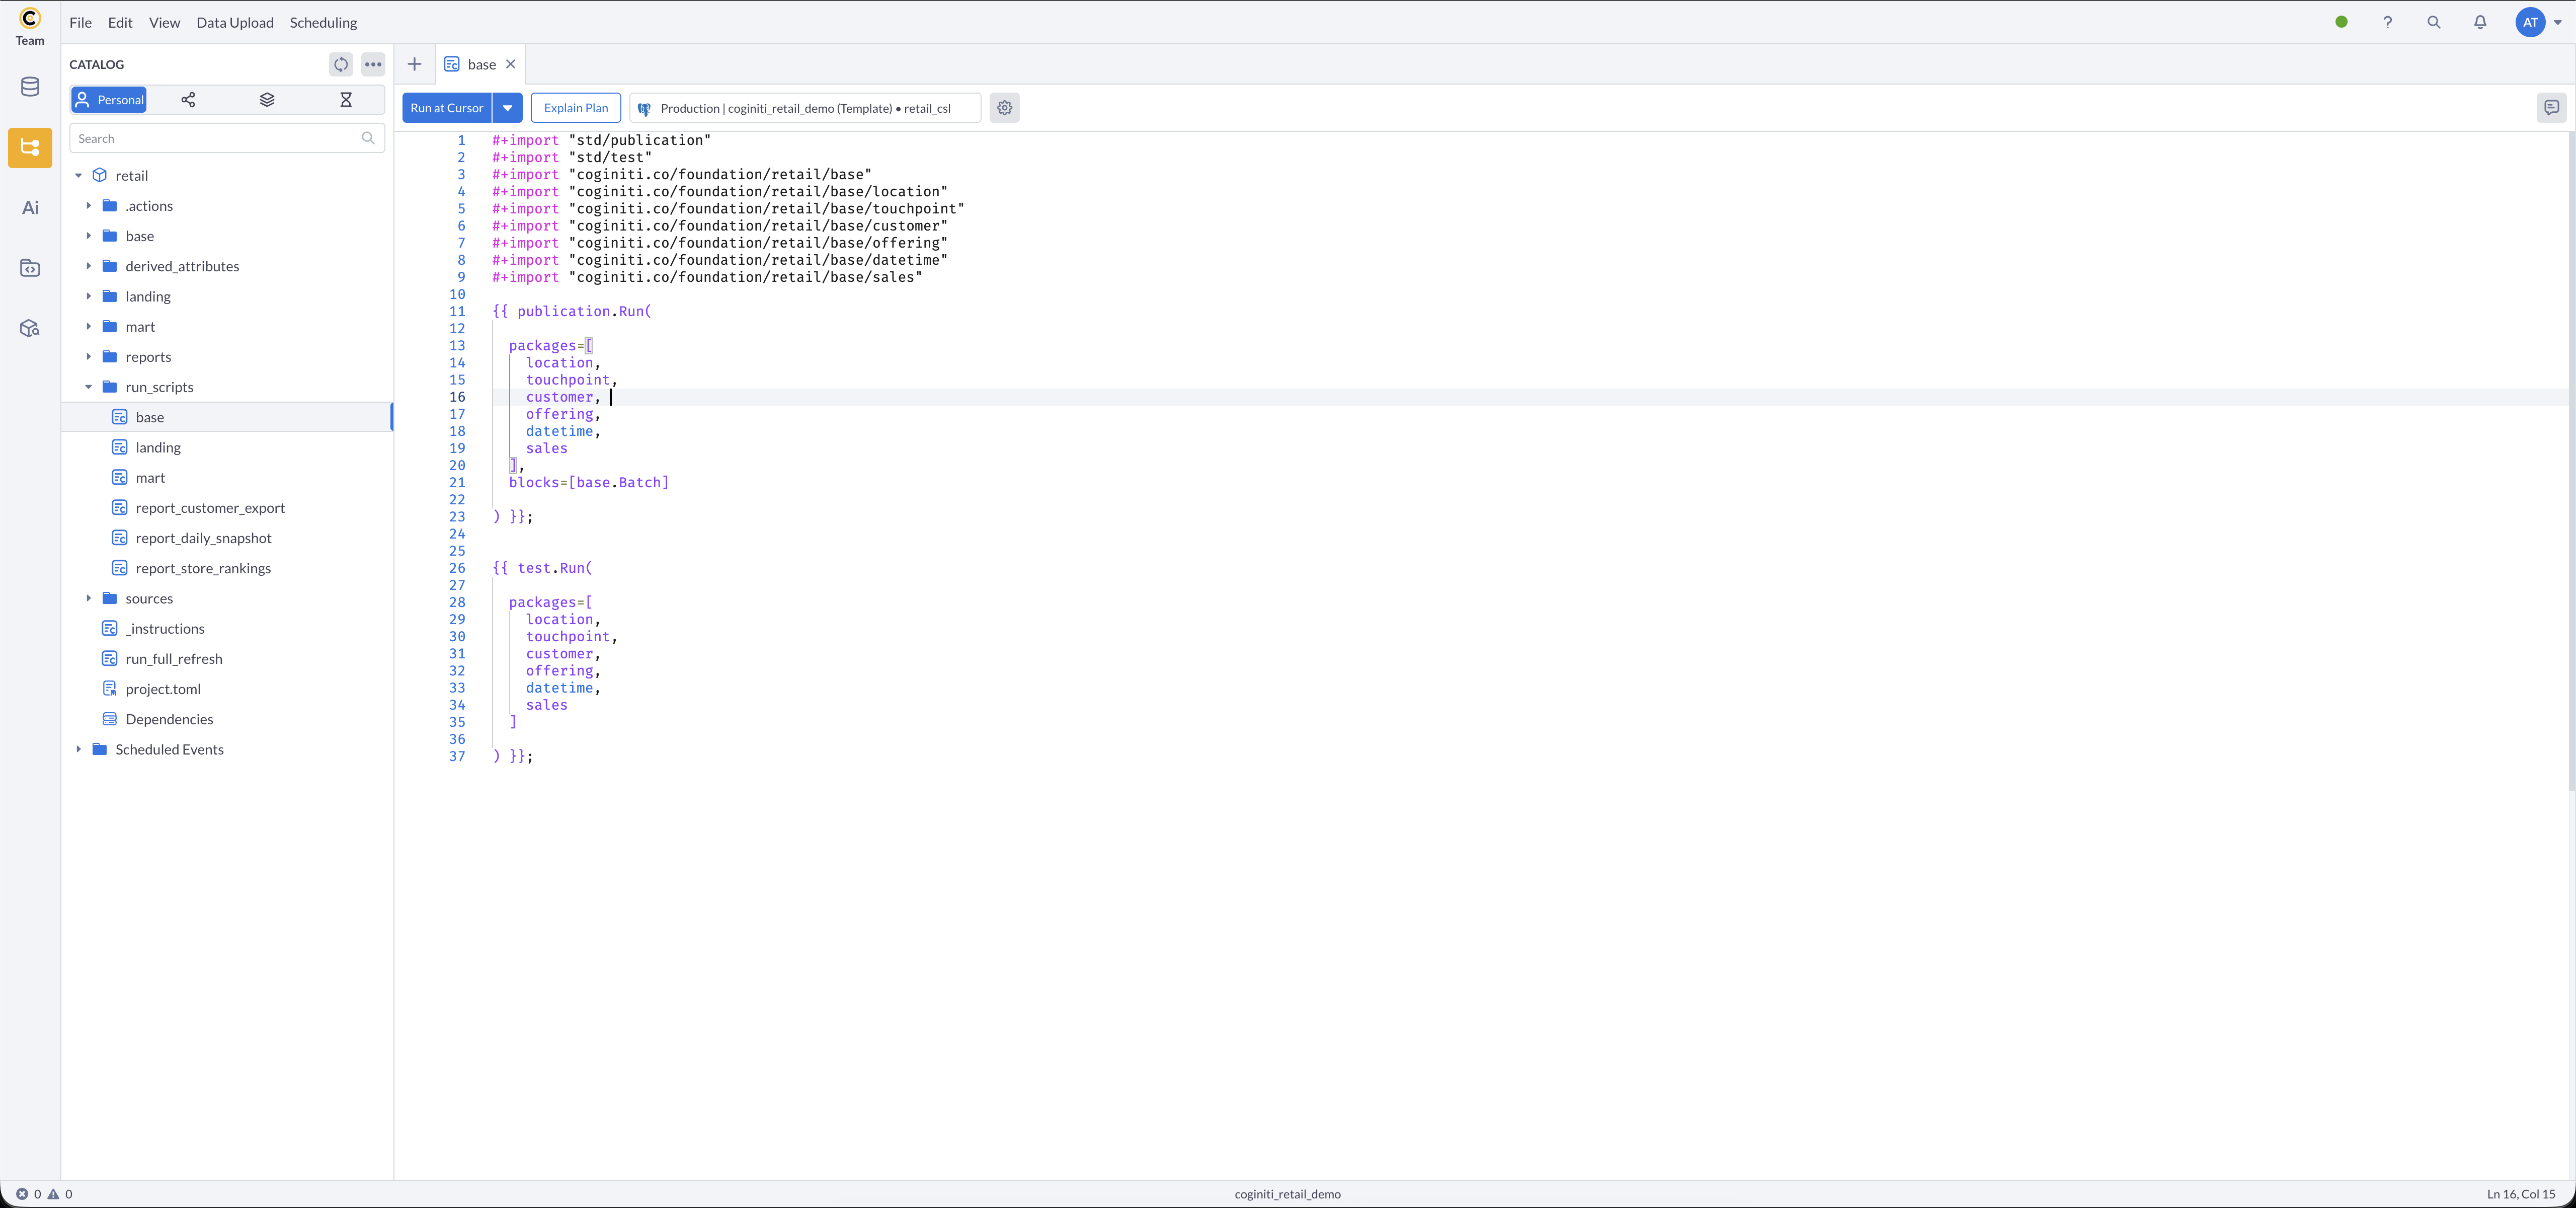Refresh the catalog with the sync icon

click(341, 64)
